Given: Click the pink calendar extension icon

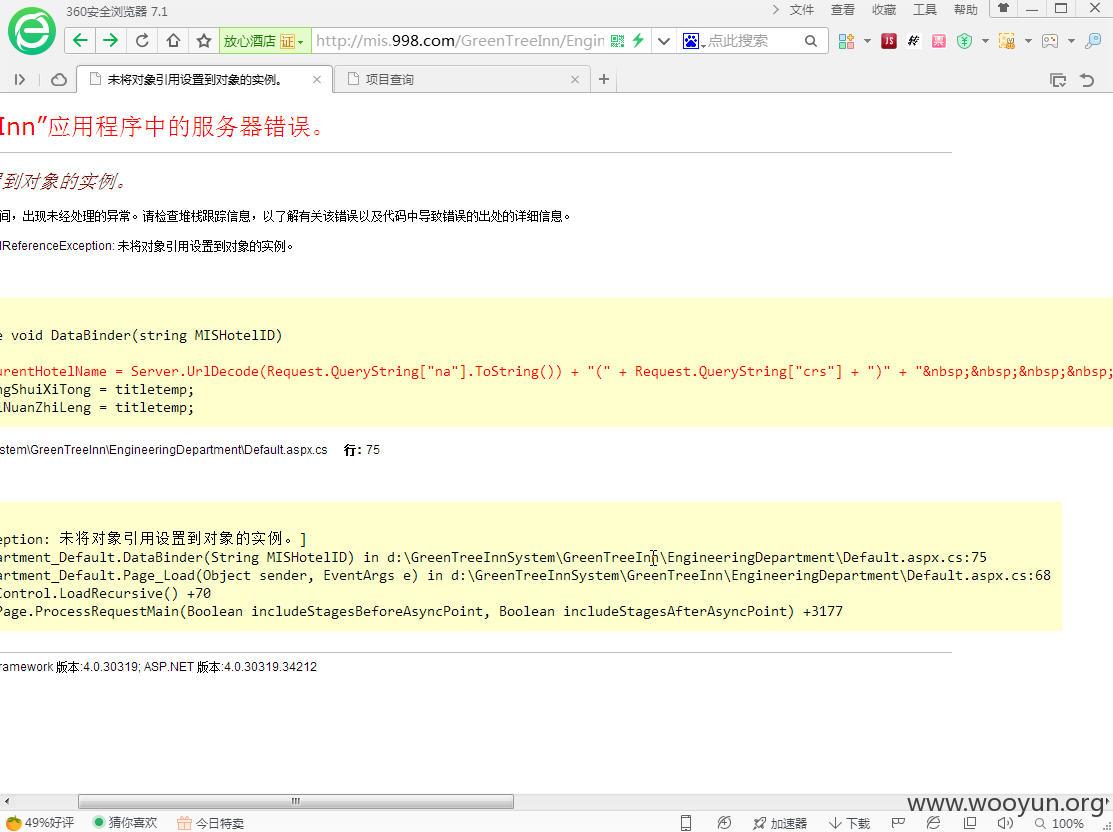Looking at the screenshot, I should coord(939,41).
